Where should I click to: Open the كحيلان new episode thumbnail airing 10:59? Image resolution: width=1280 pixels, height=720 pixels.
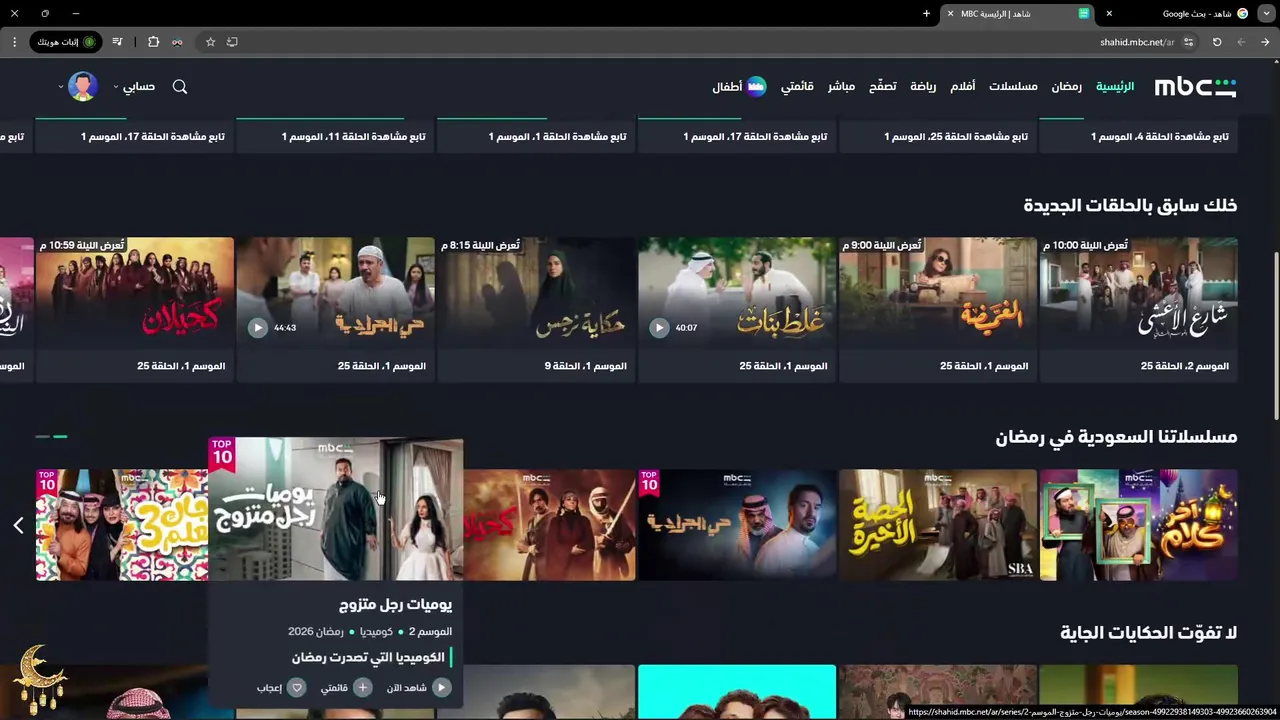[135, 292]
